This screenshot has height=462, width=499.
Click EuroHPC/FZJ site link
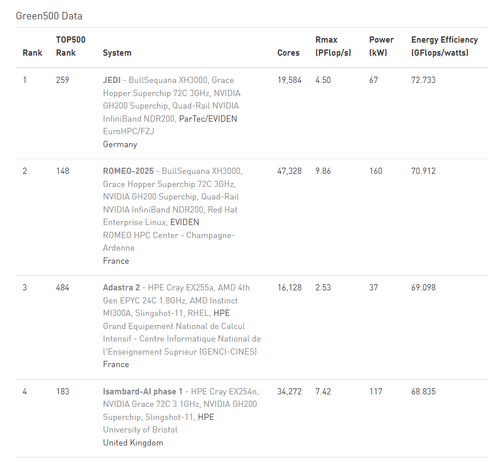(128, 131)
